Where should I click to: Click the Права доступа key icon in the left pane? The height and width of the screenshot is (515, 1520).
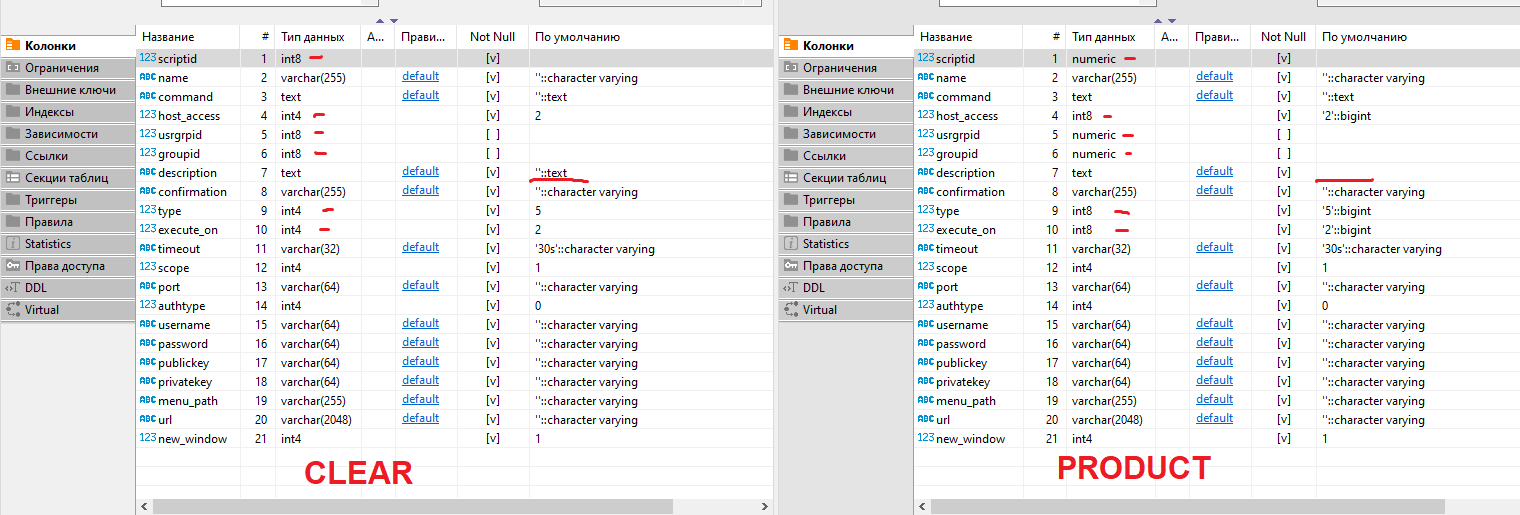(x=13, y=266)
